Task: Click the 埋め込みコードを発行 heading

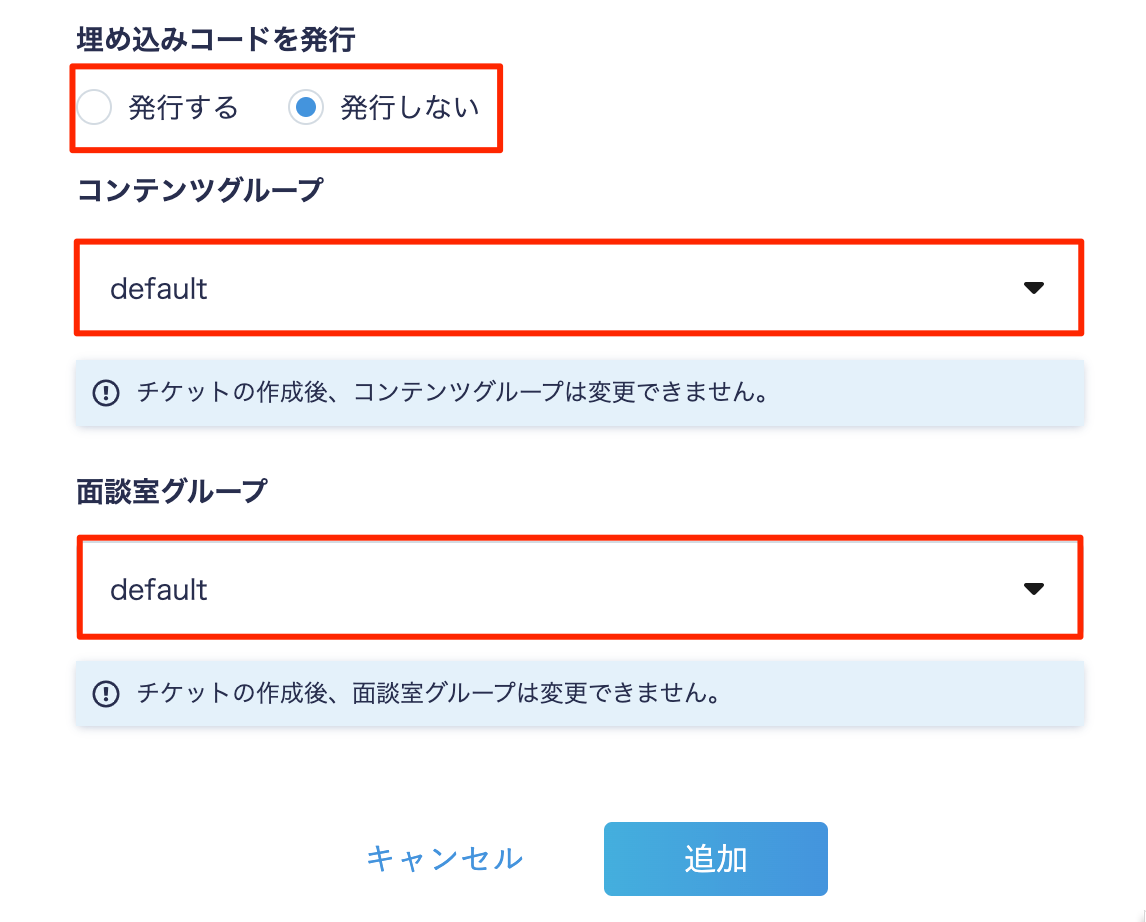Action: (216, 39)
